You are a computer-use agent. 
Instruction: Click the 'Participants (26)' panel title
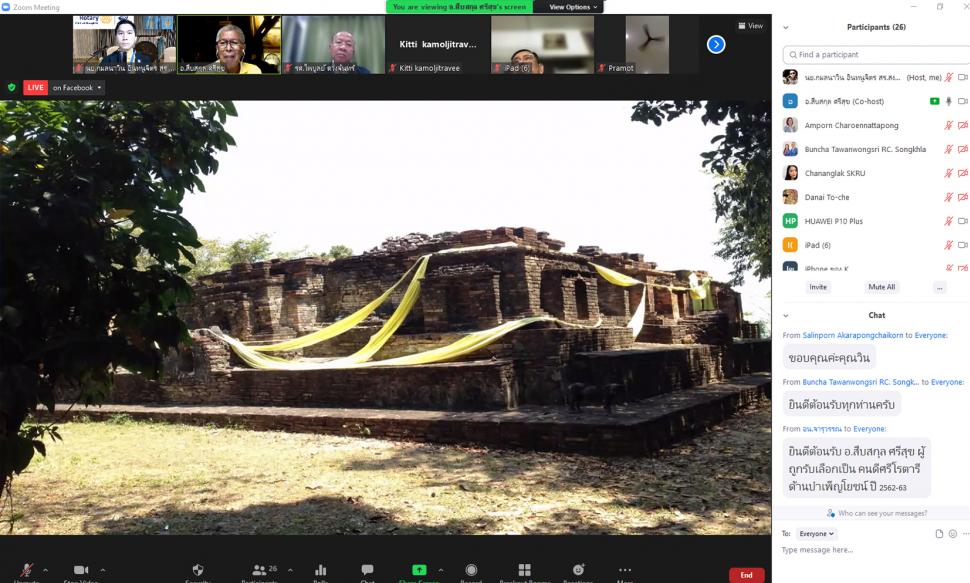point(876,27)
